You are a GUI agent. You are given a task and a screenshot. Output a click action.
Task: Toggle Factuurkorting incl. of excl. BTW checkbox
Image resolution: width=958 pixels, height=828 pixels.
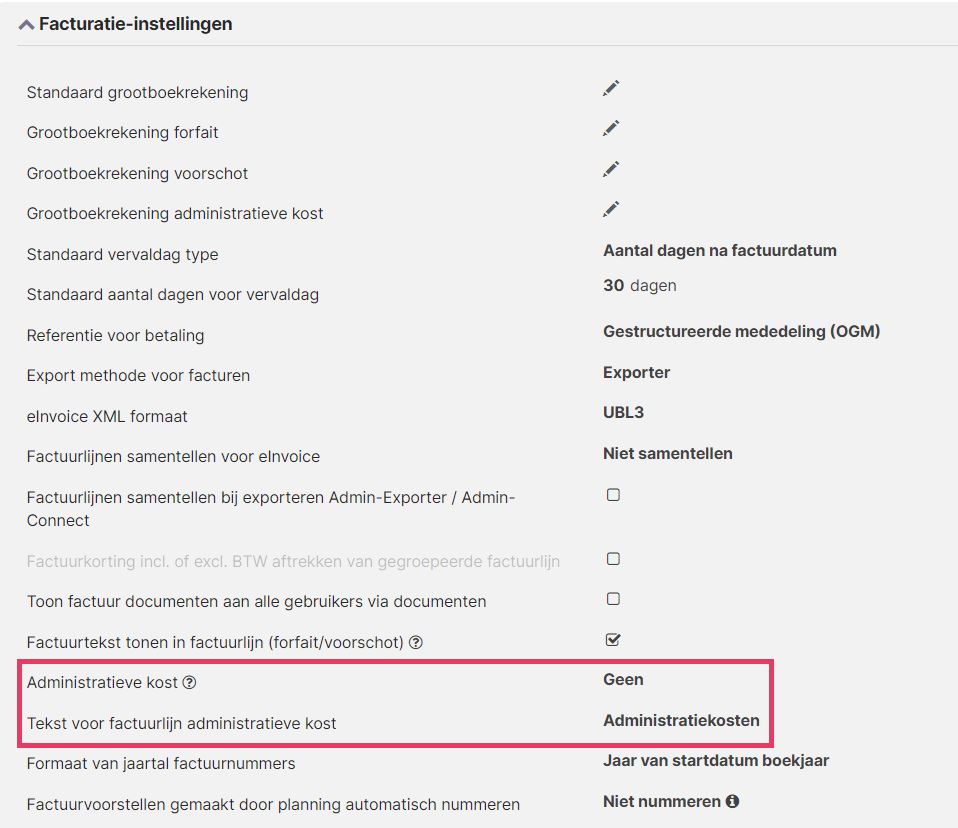613,559
